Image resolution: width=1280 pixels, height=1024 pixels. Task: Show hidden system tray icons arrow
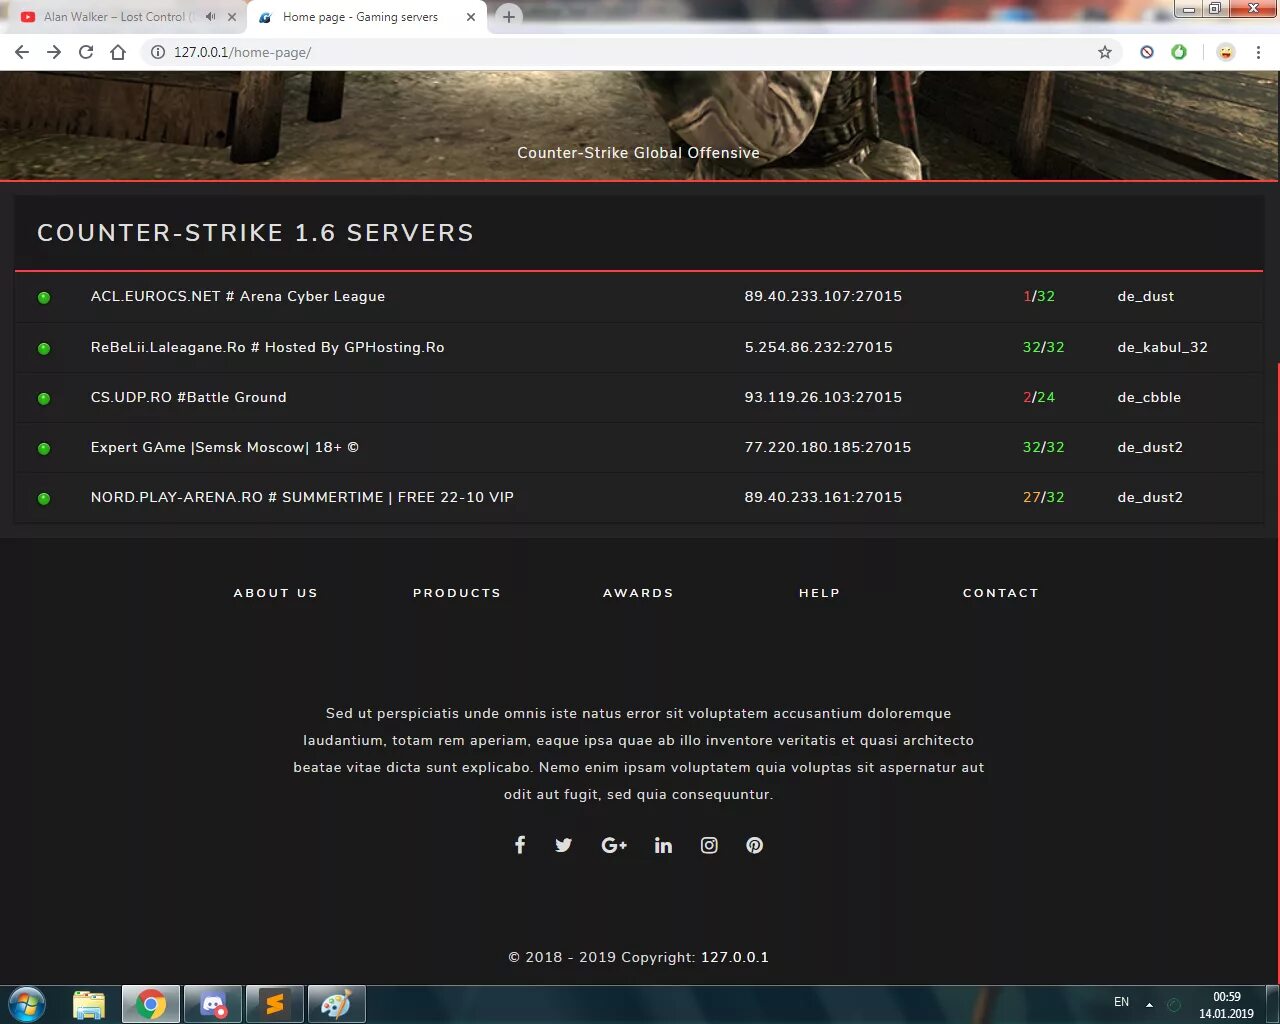click(1149, 1004)
